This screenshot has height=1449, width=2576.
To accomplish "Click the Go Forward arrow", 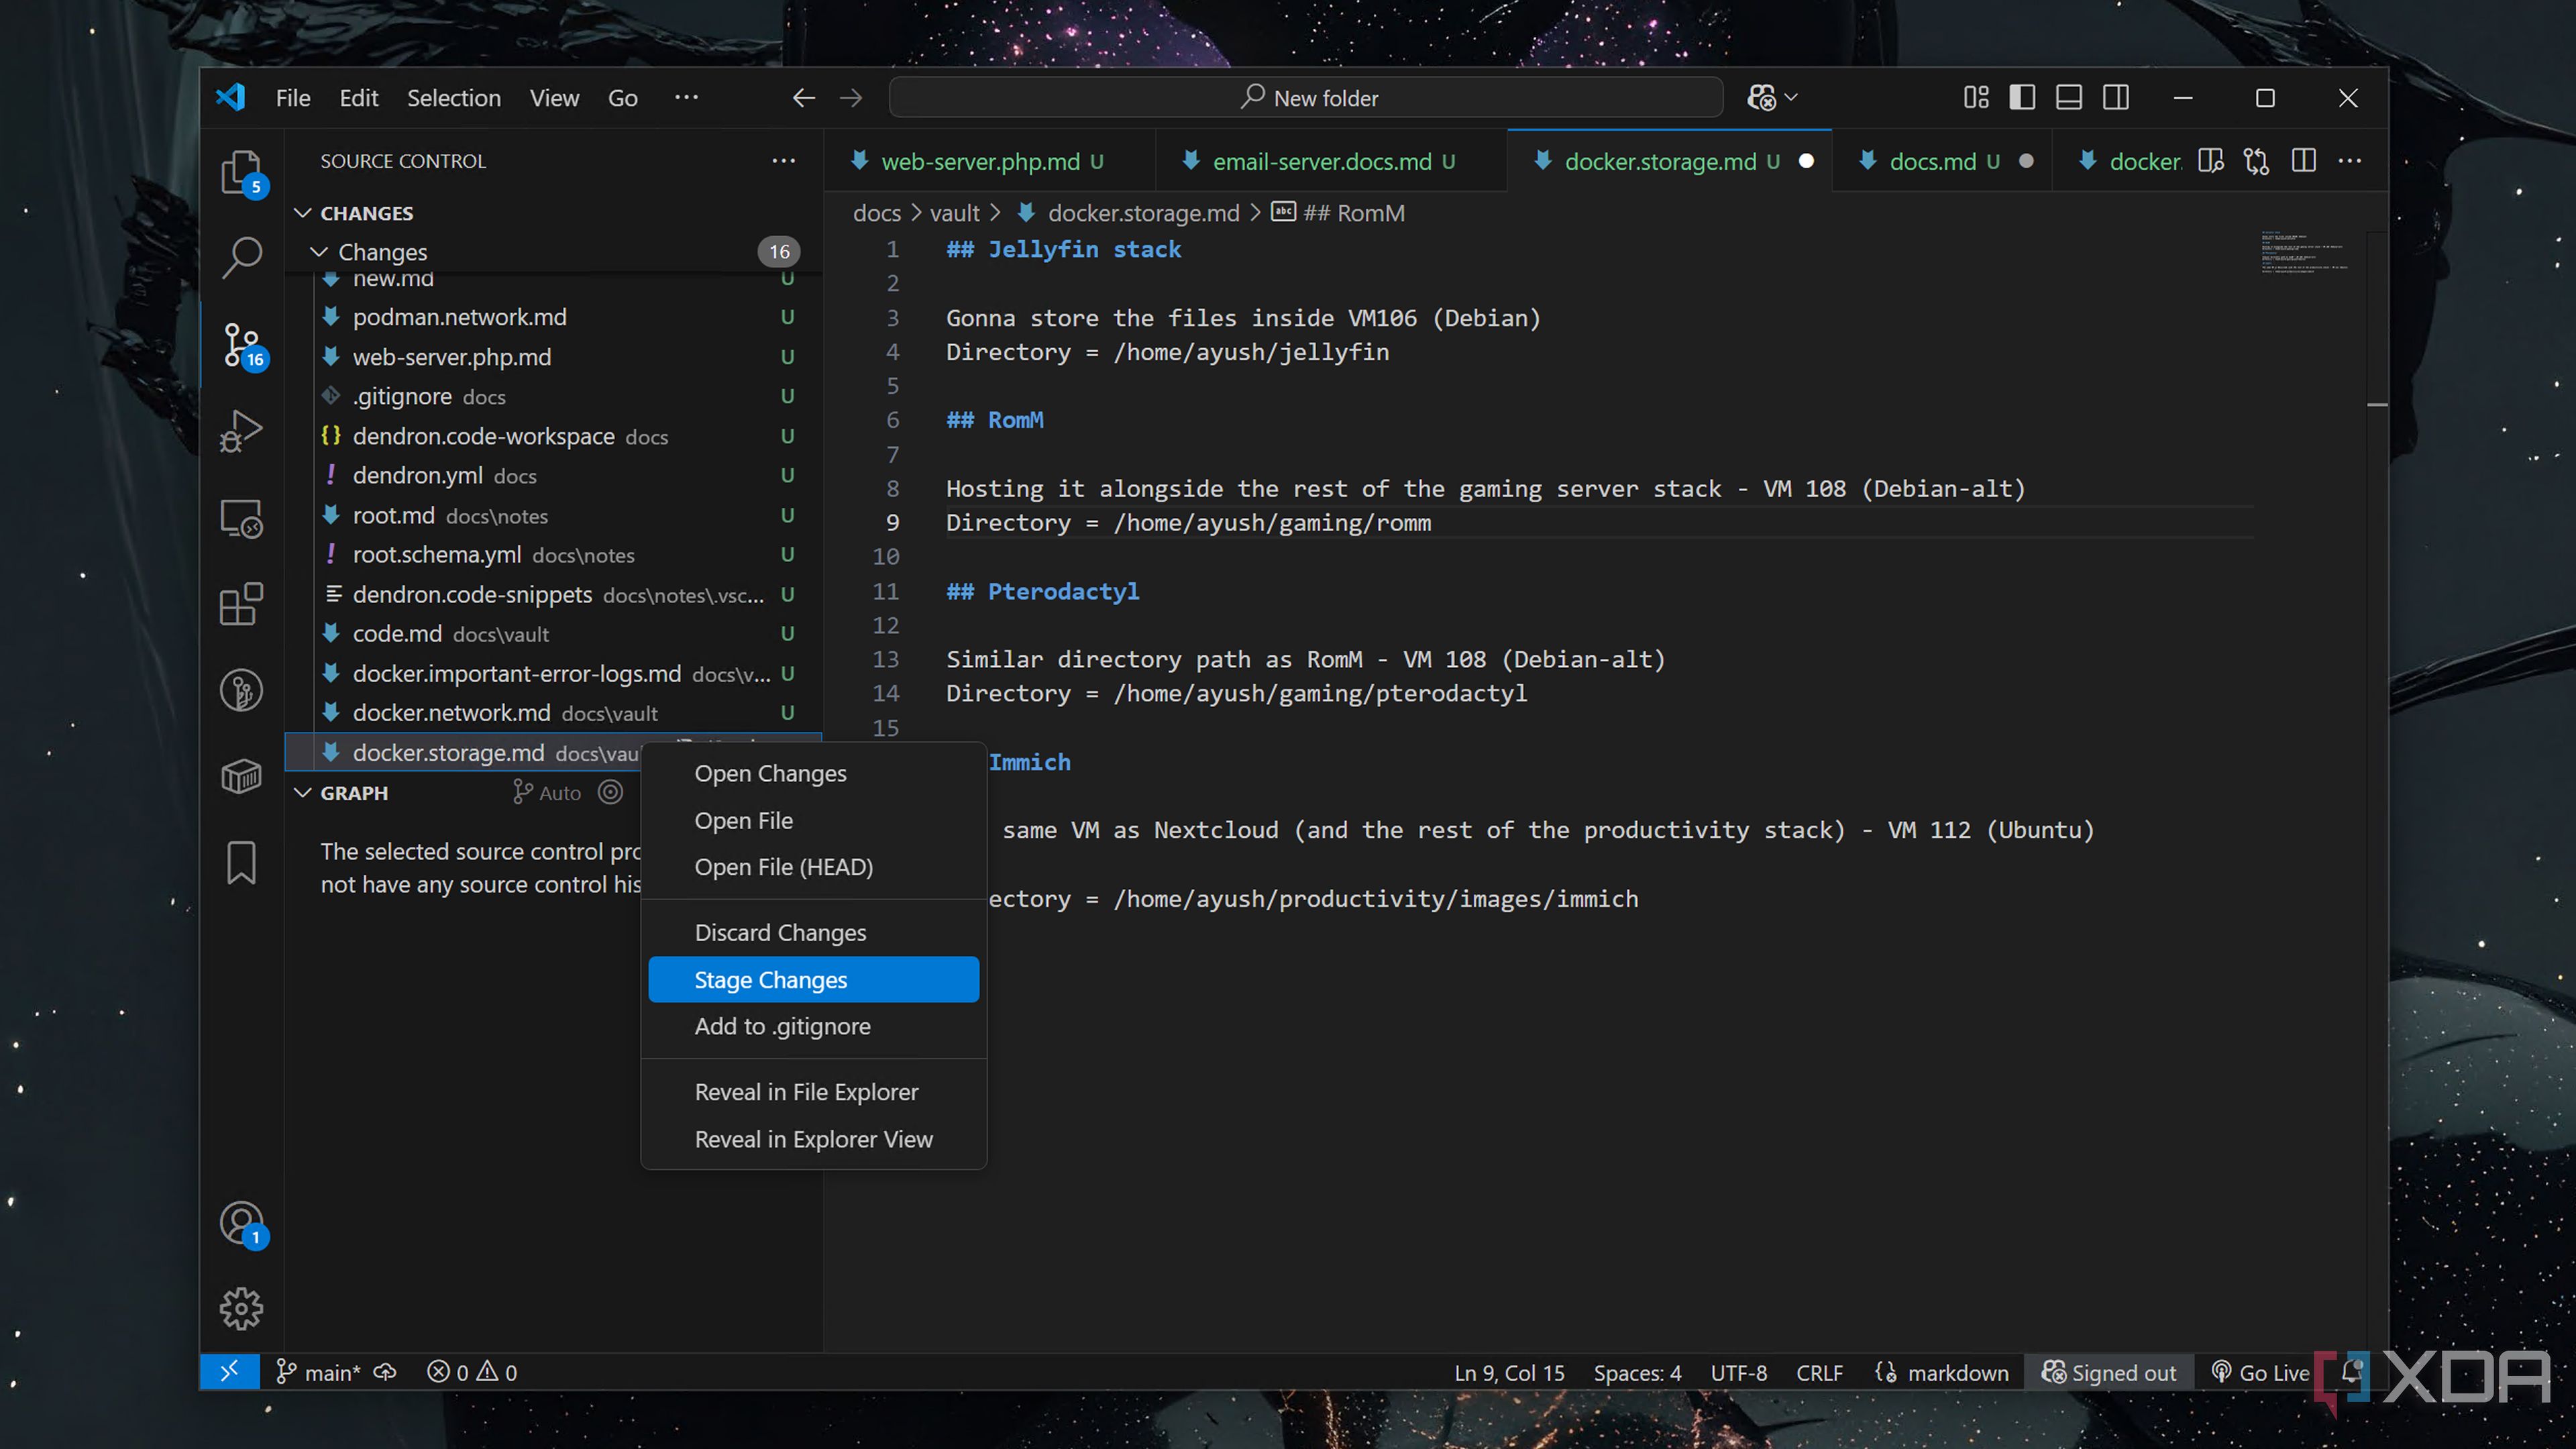I will pyautogui.click(x=851, y=98).
